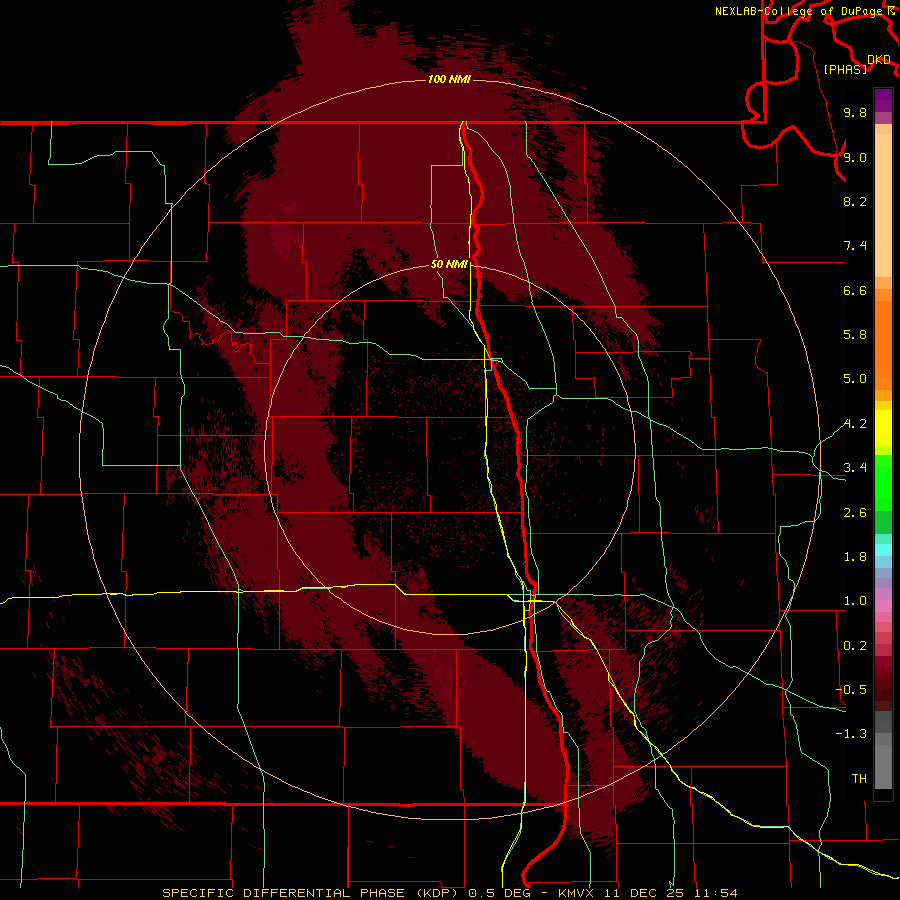Click the 2.6 scale value

tap(855, 513)
